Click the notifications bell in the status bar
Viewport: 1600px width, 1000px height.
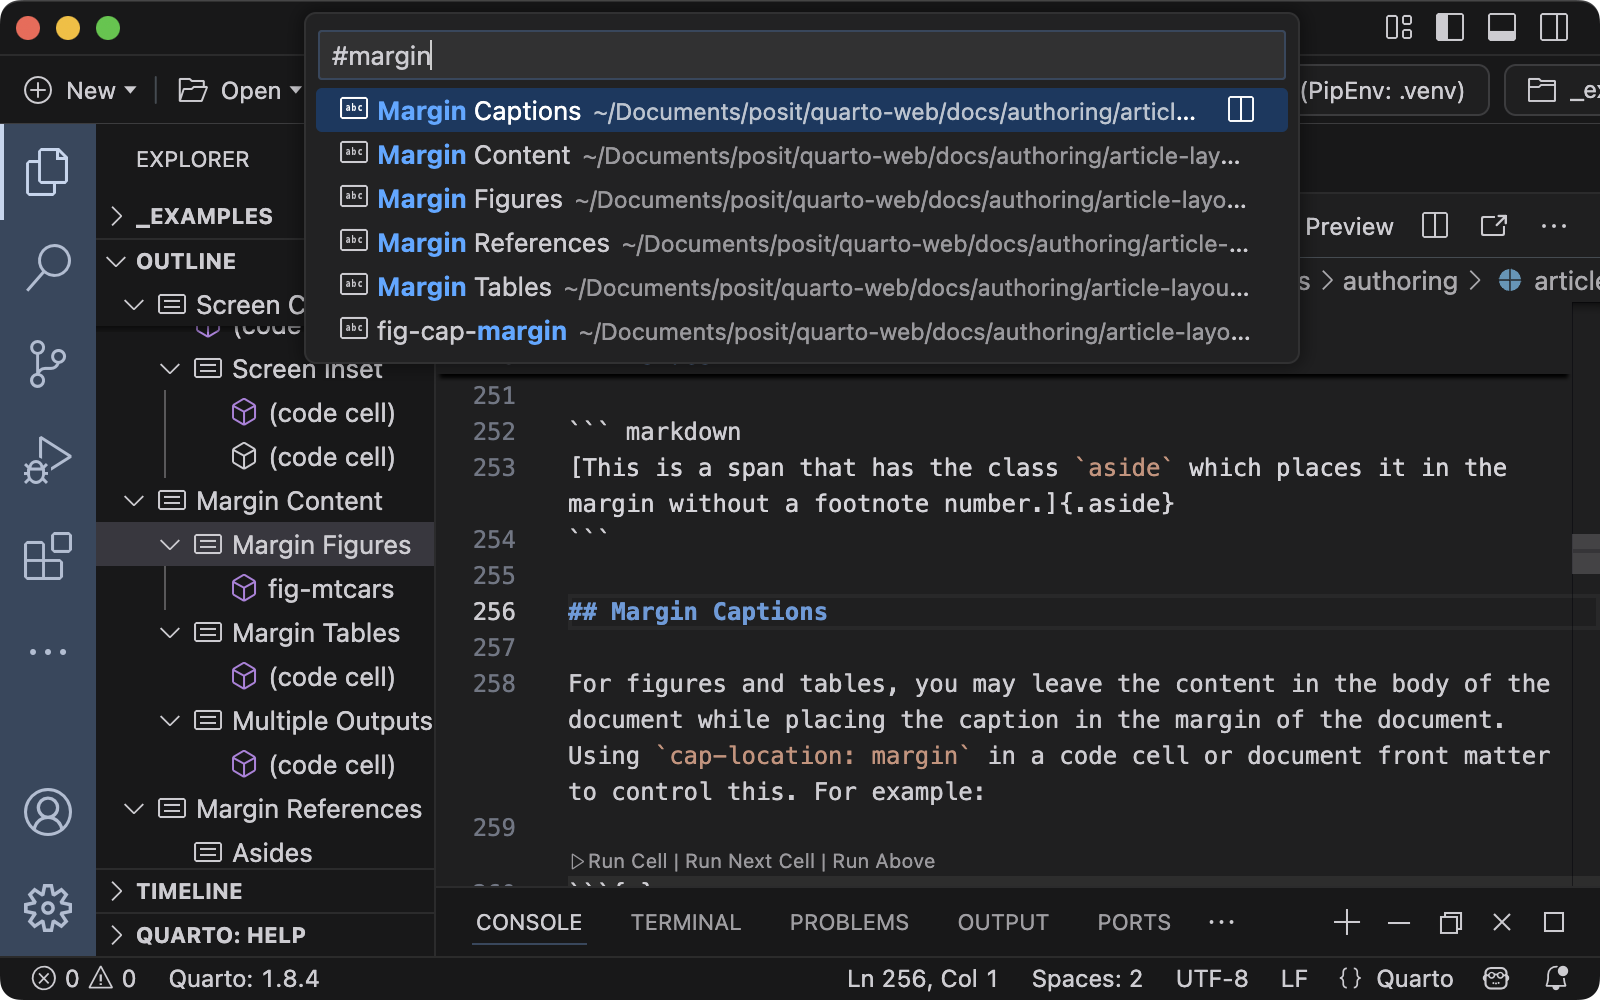[x=1556, y=978]
